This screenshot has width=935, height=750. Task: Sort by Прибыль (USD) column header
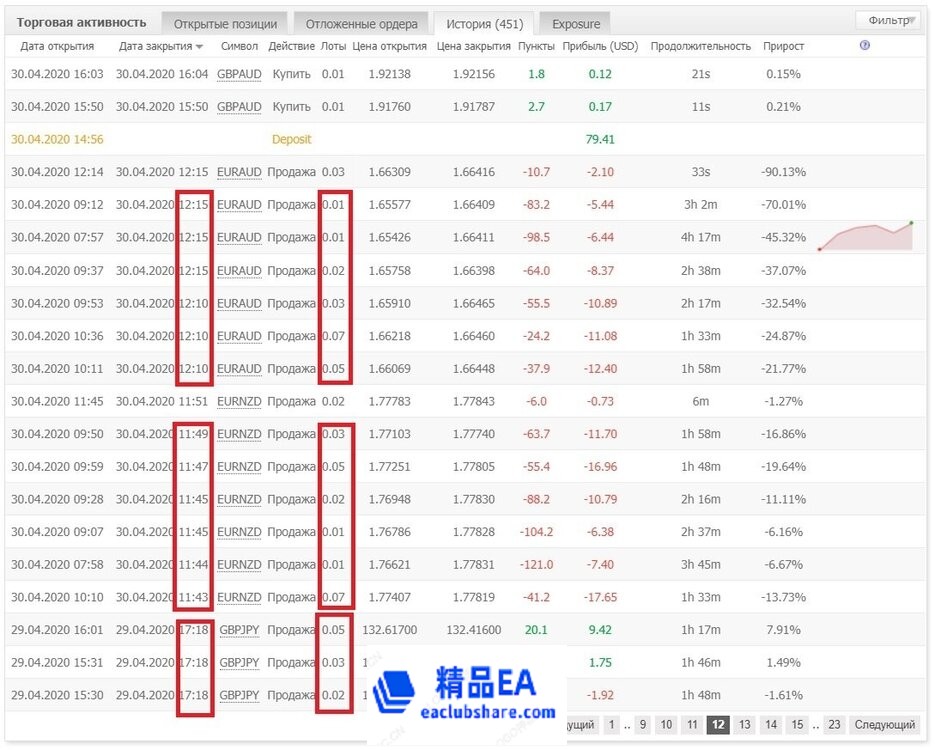(x=600, y=46)
